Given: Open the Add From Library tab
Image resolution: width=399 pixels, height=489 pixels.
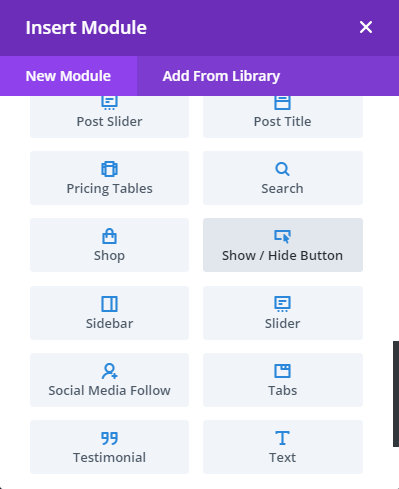Looking at the screenshot, I should click(221, 76).
